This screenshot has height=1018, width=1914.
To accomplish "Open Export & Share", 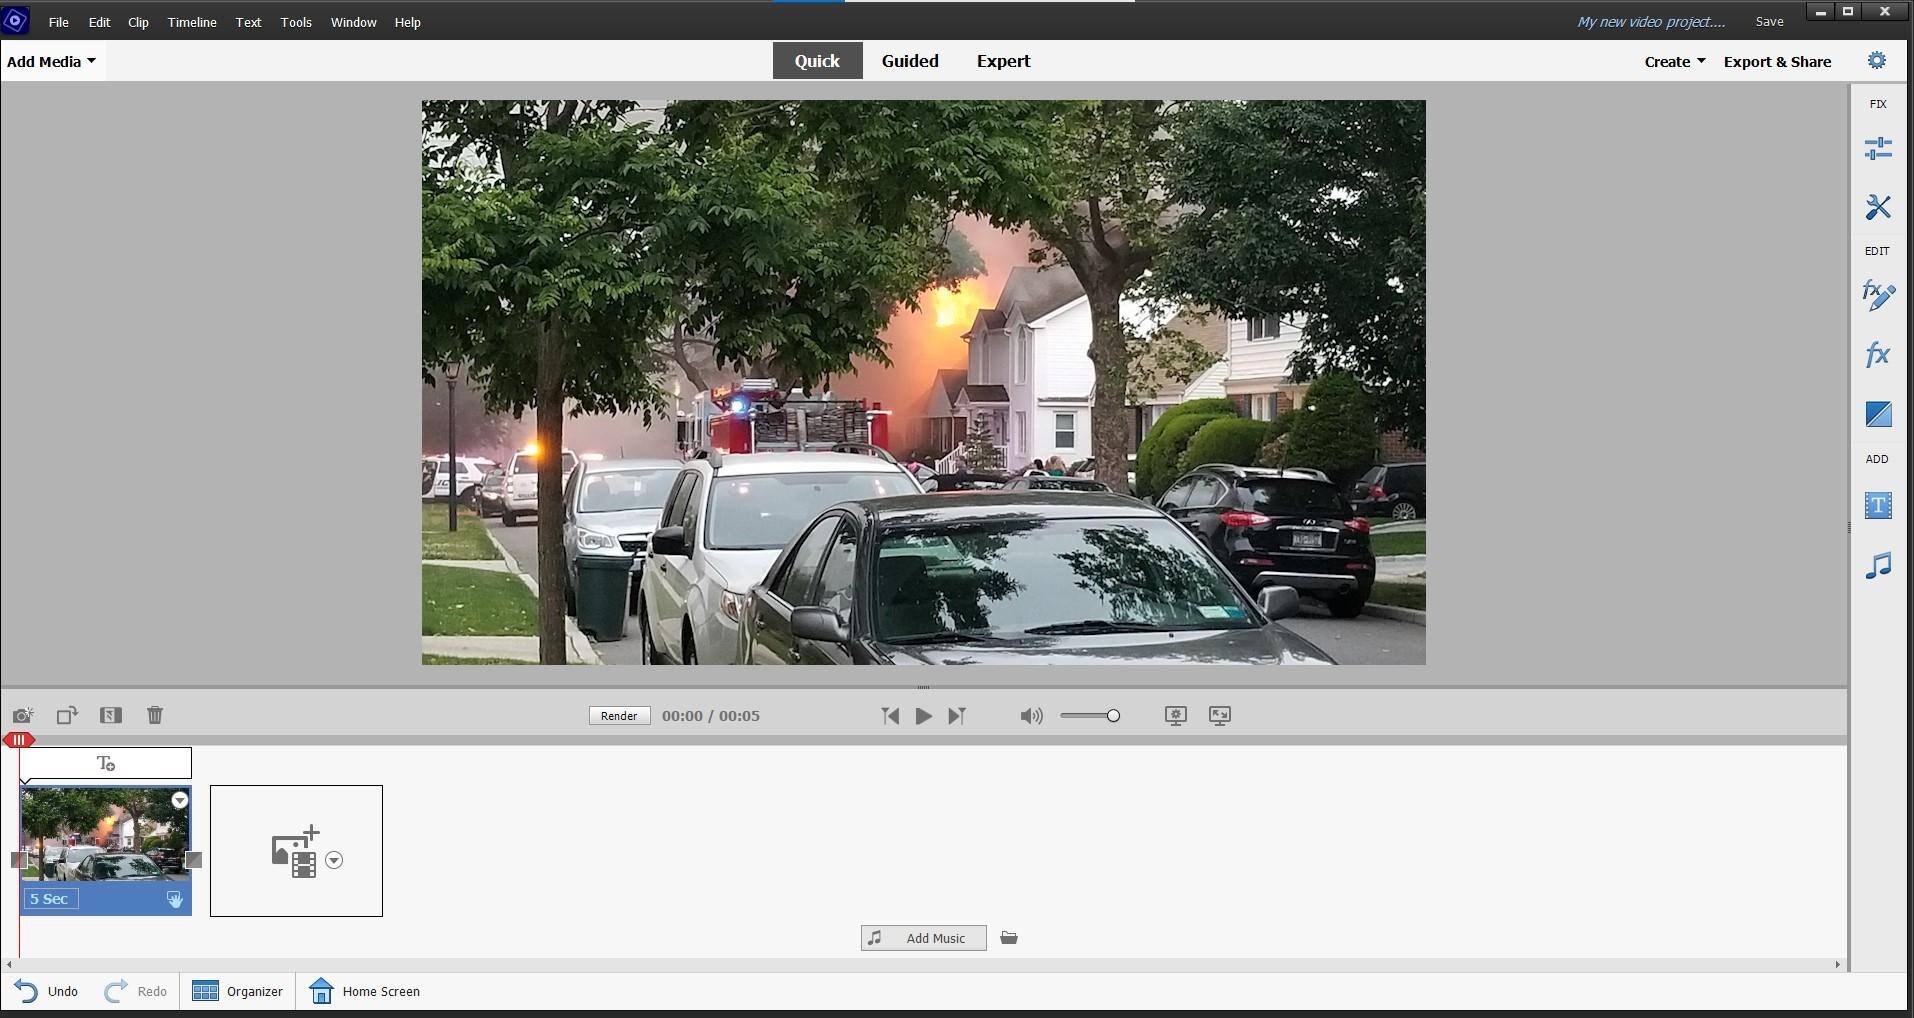I will coord(1777,61).
